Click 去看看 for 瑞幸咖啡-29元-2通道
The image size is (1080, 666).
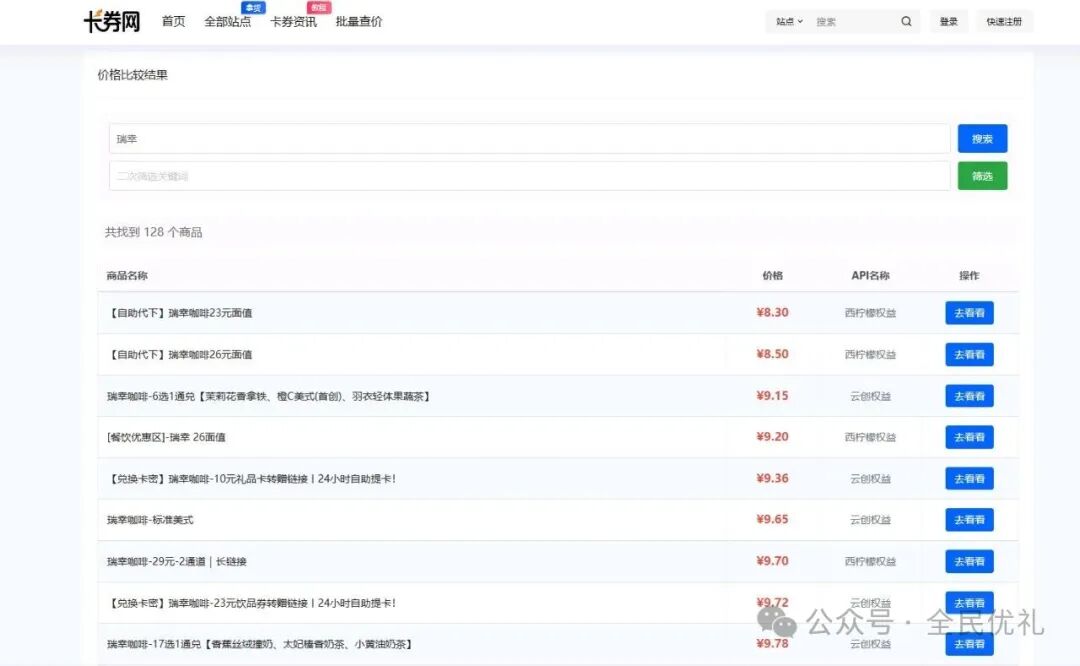969,561
